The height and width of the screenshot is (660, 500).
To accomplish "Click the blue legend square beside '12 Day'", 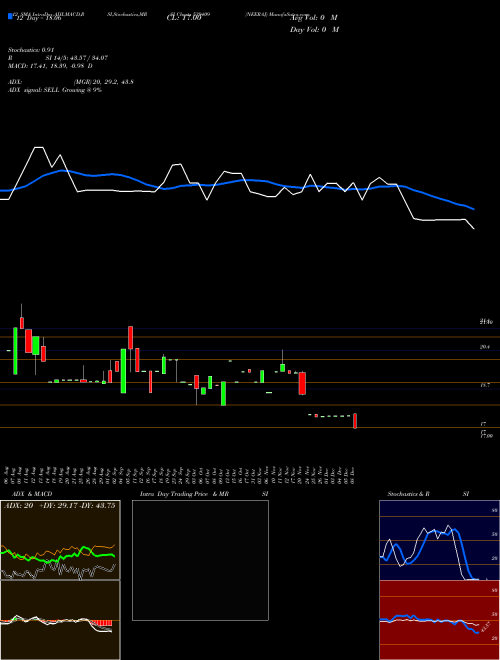I will pos(10,16).
